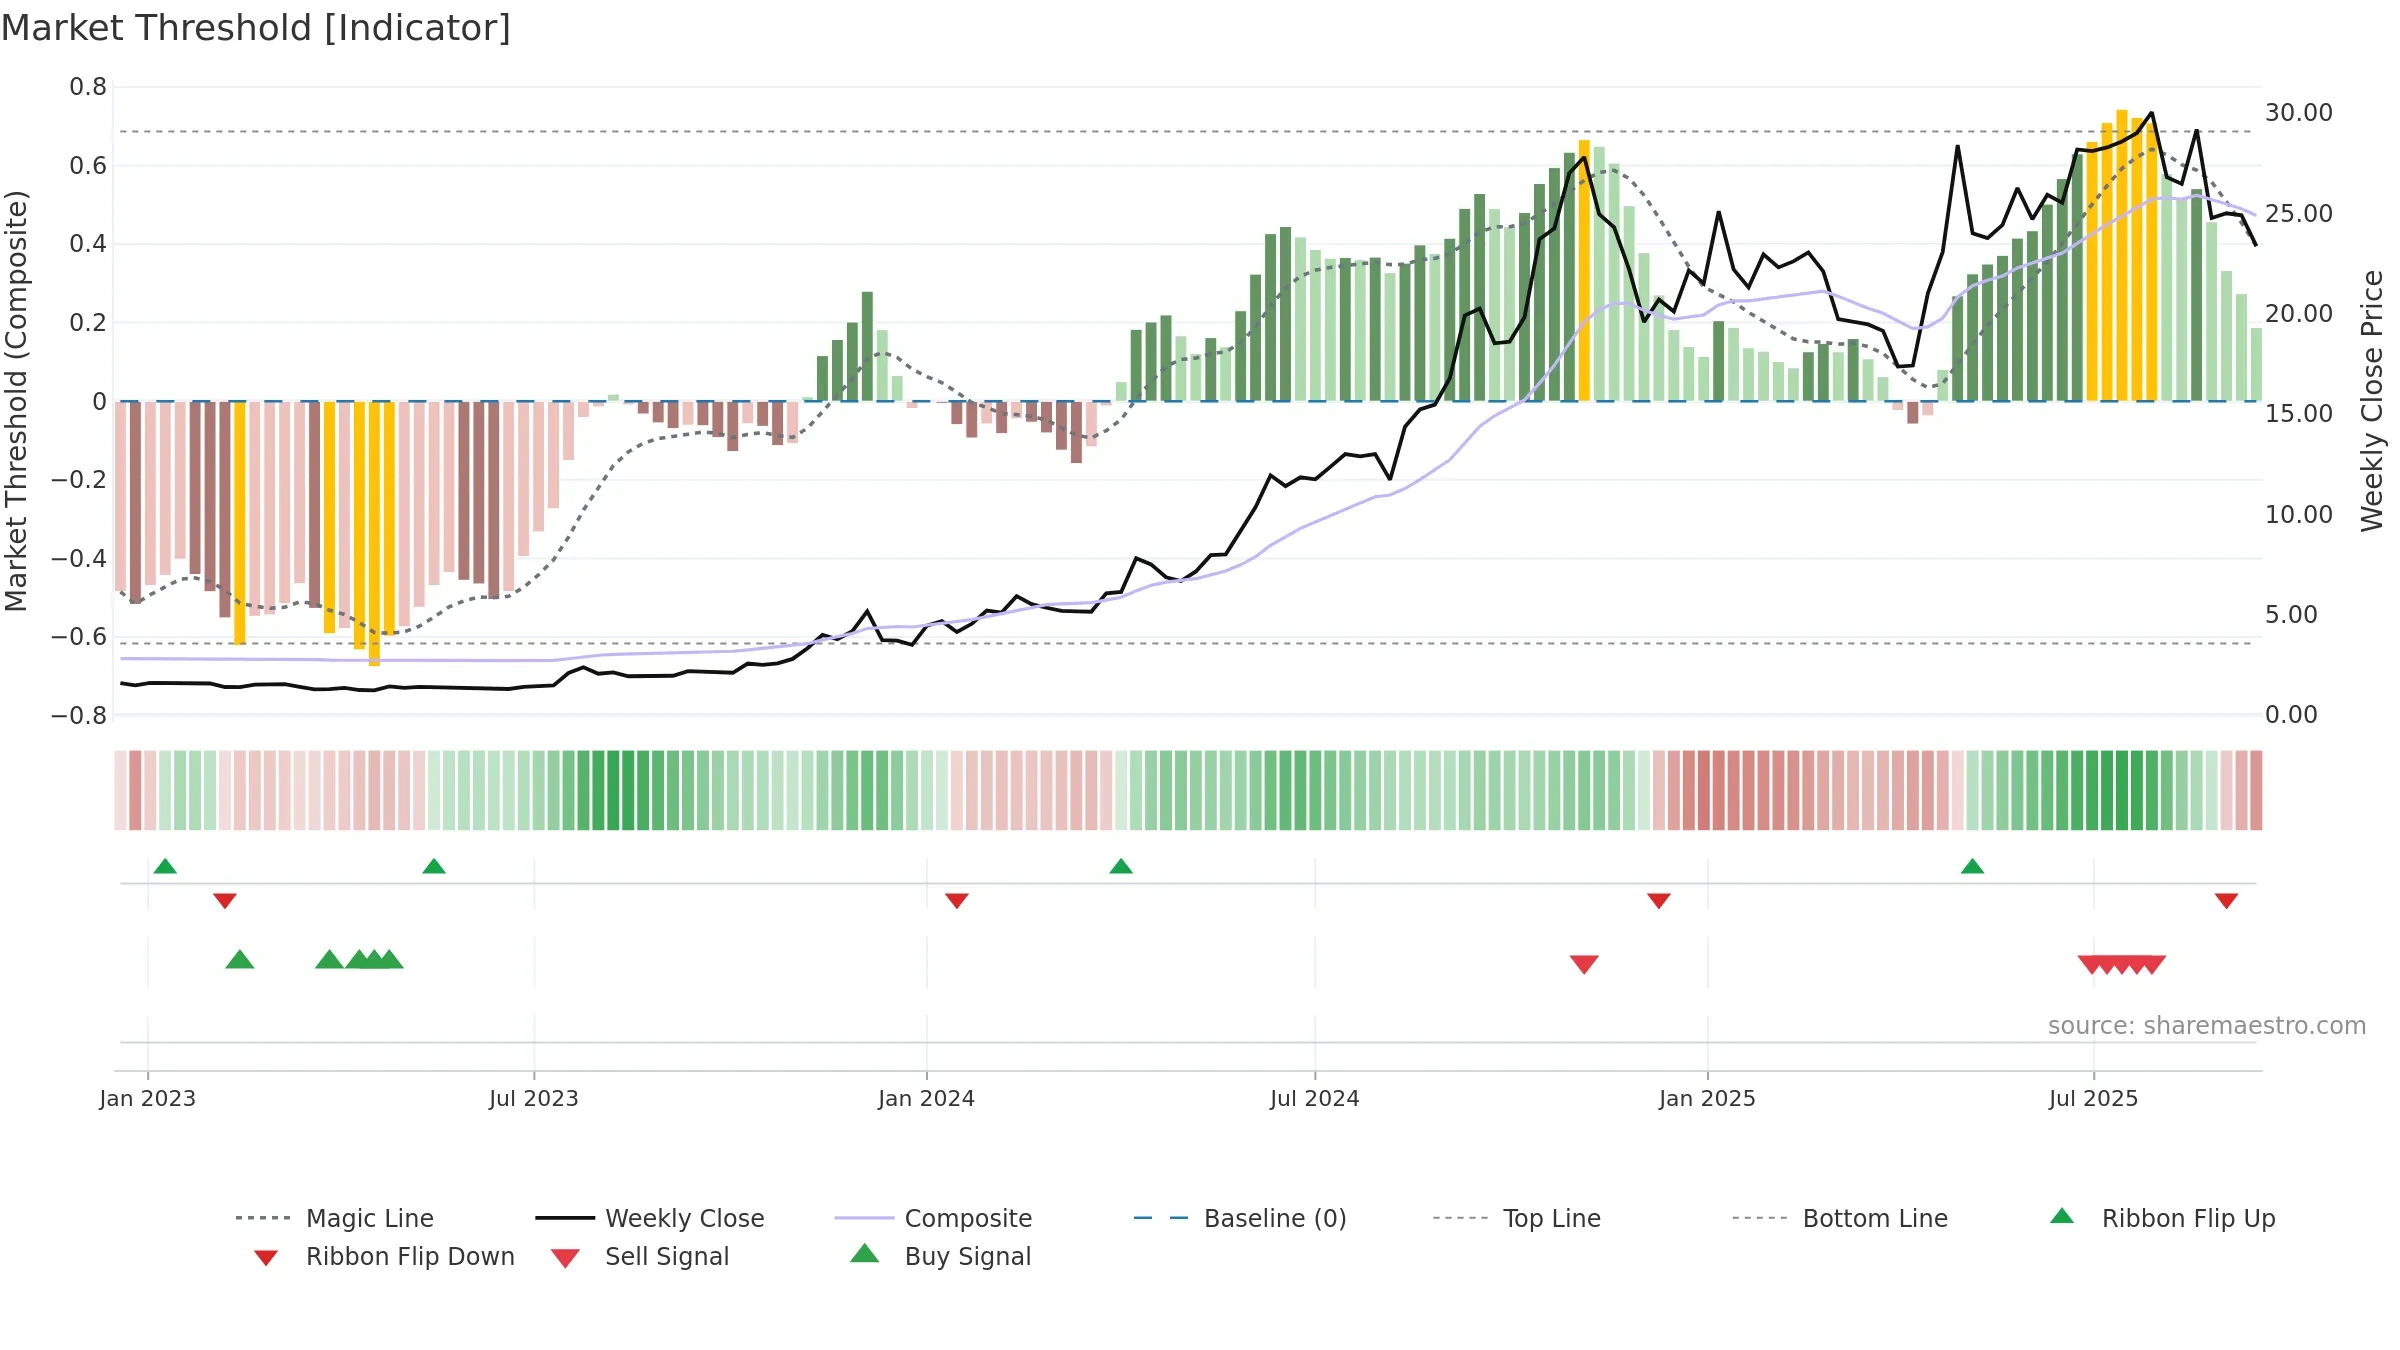Click the sell signal marker near November 2024

click(x=1584, y=964)
